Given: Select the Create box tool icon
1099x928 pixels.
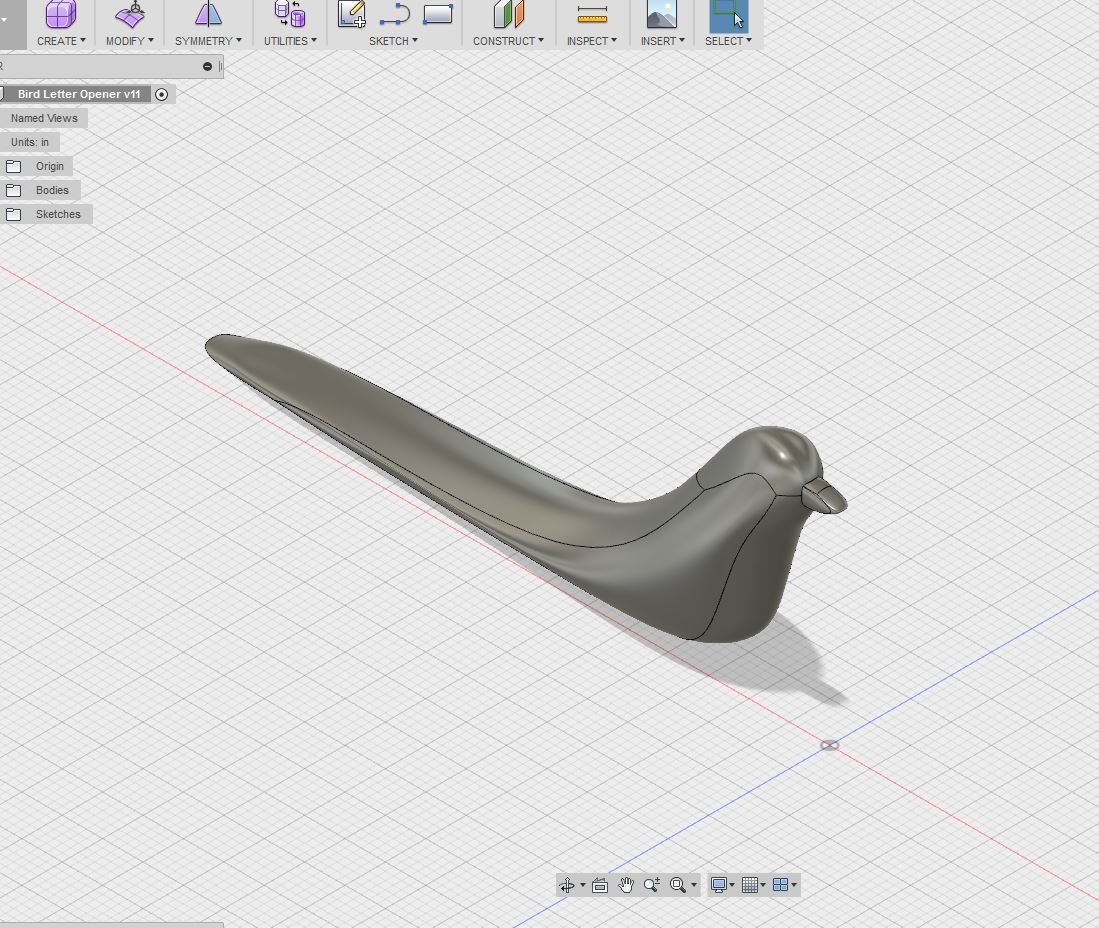Looking at the screenshot, I should tap(61, 14).
